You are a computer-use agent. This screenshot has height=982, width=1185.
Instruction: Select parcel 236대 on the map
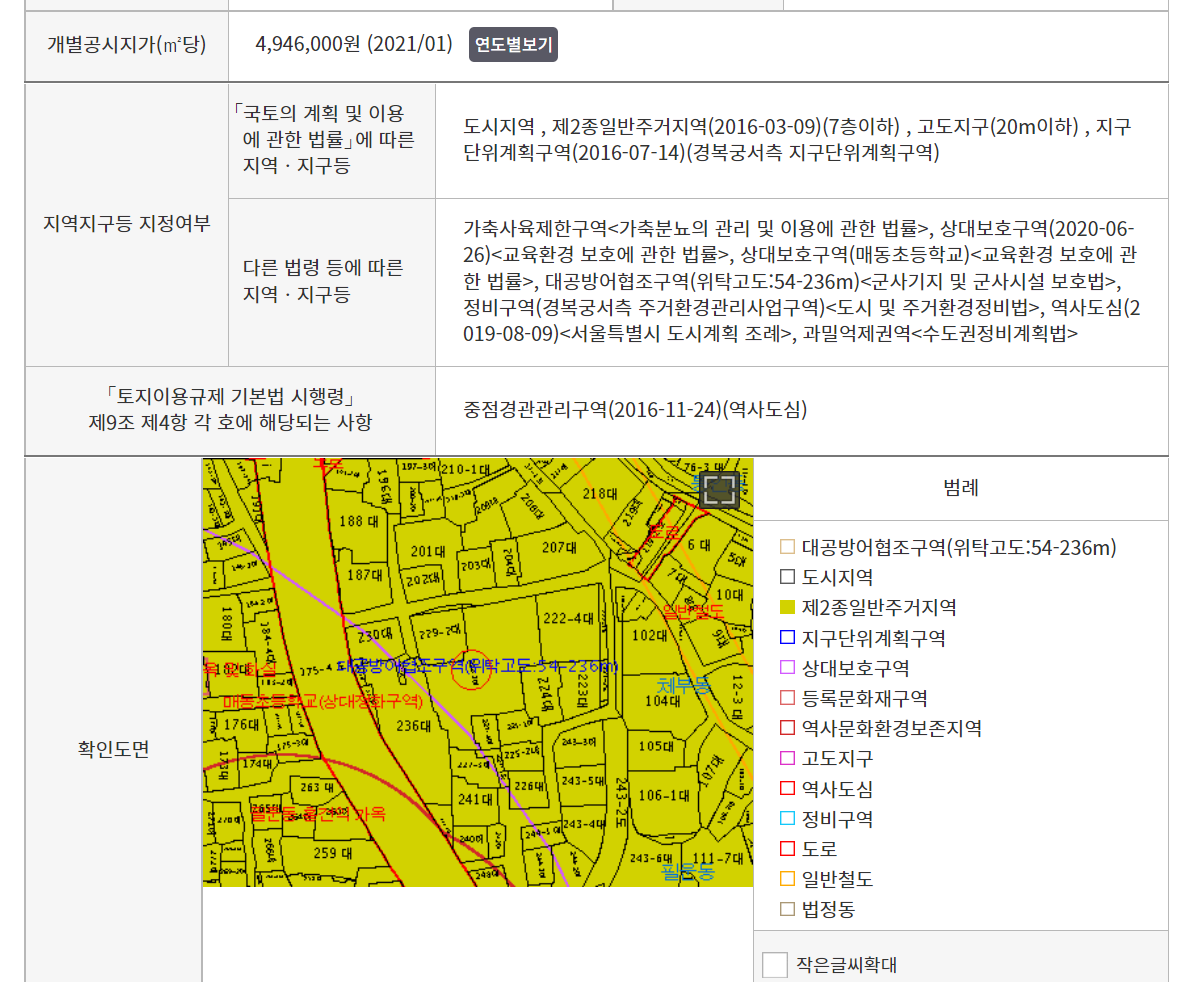pos(414,726)
